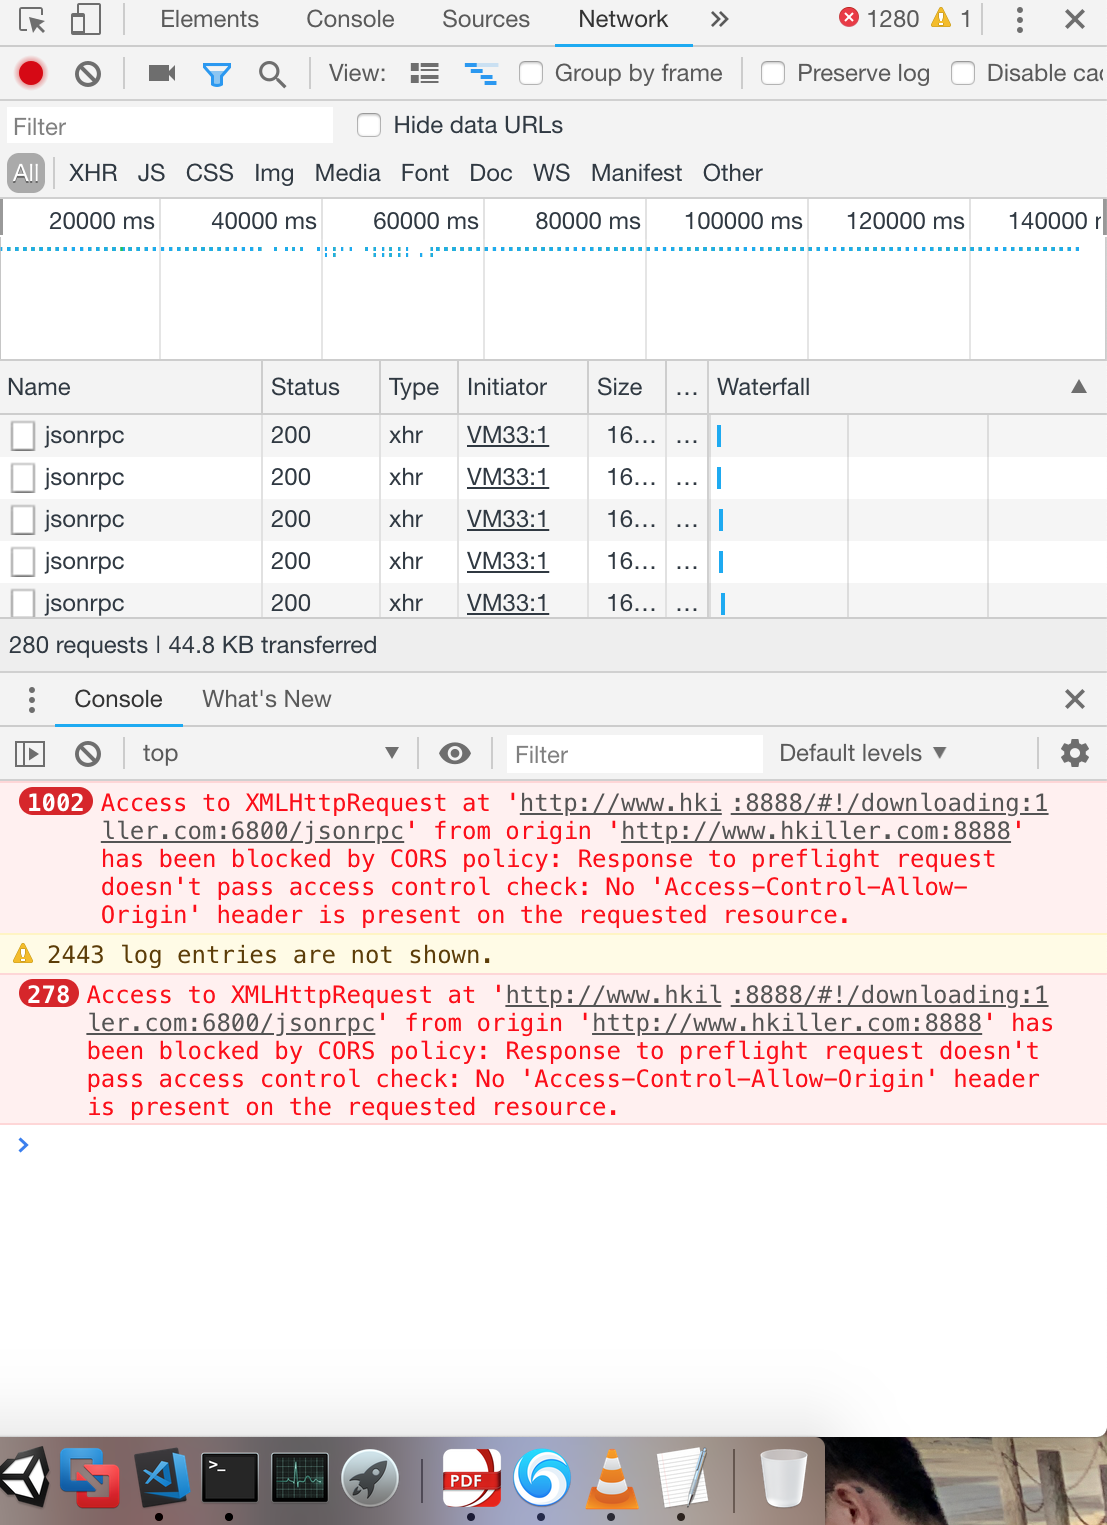The width and height of the screenshot is (1107, 1525).
Task: Clear the network requests list
Action: coord(88,73)
